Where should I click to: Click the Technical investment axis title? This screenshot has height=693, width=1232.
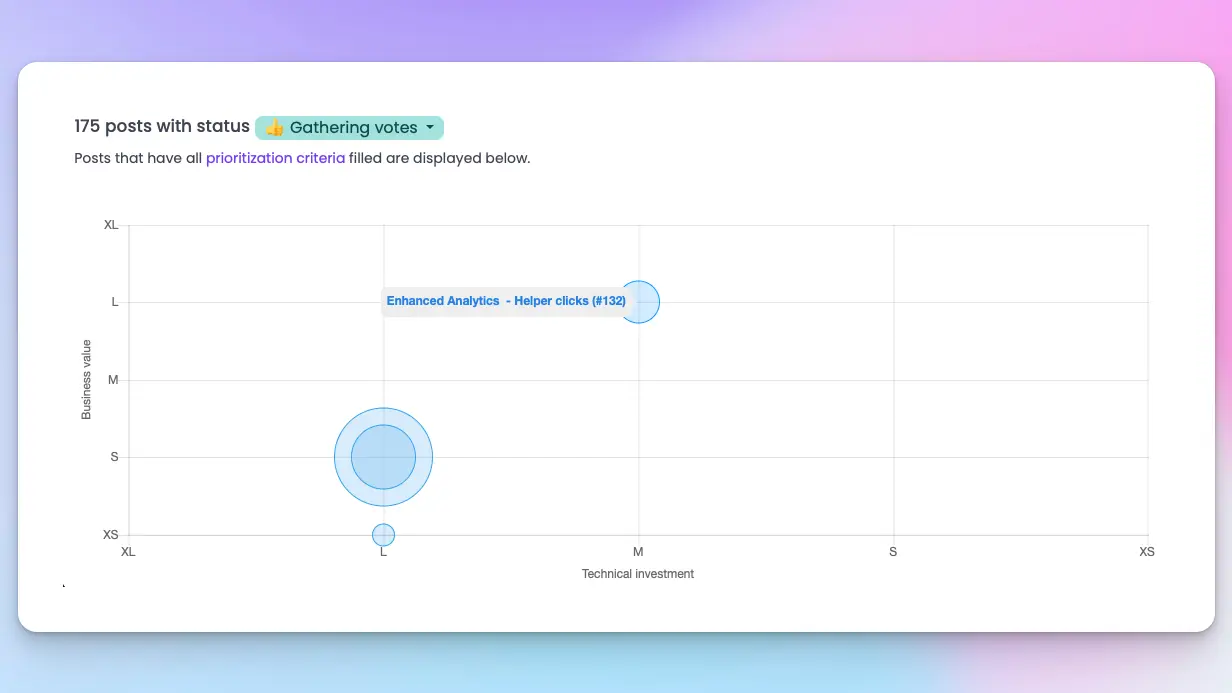(x=638, y=574)
